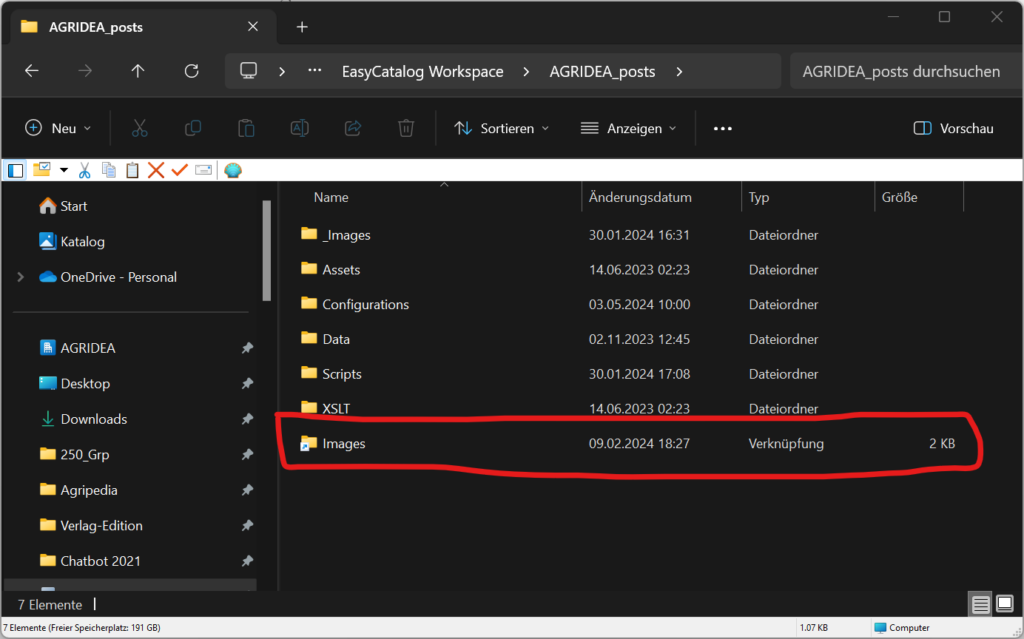
Task: Open the black dropdown arrow in the white toolbar
Action: pyautogui.click(x=64, y=171)
